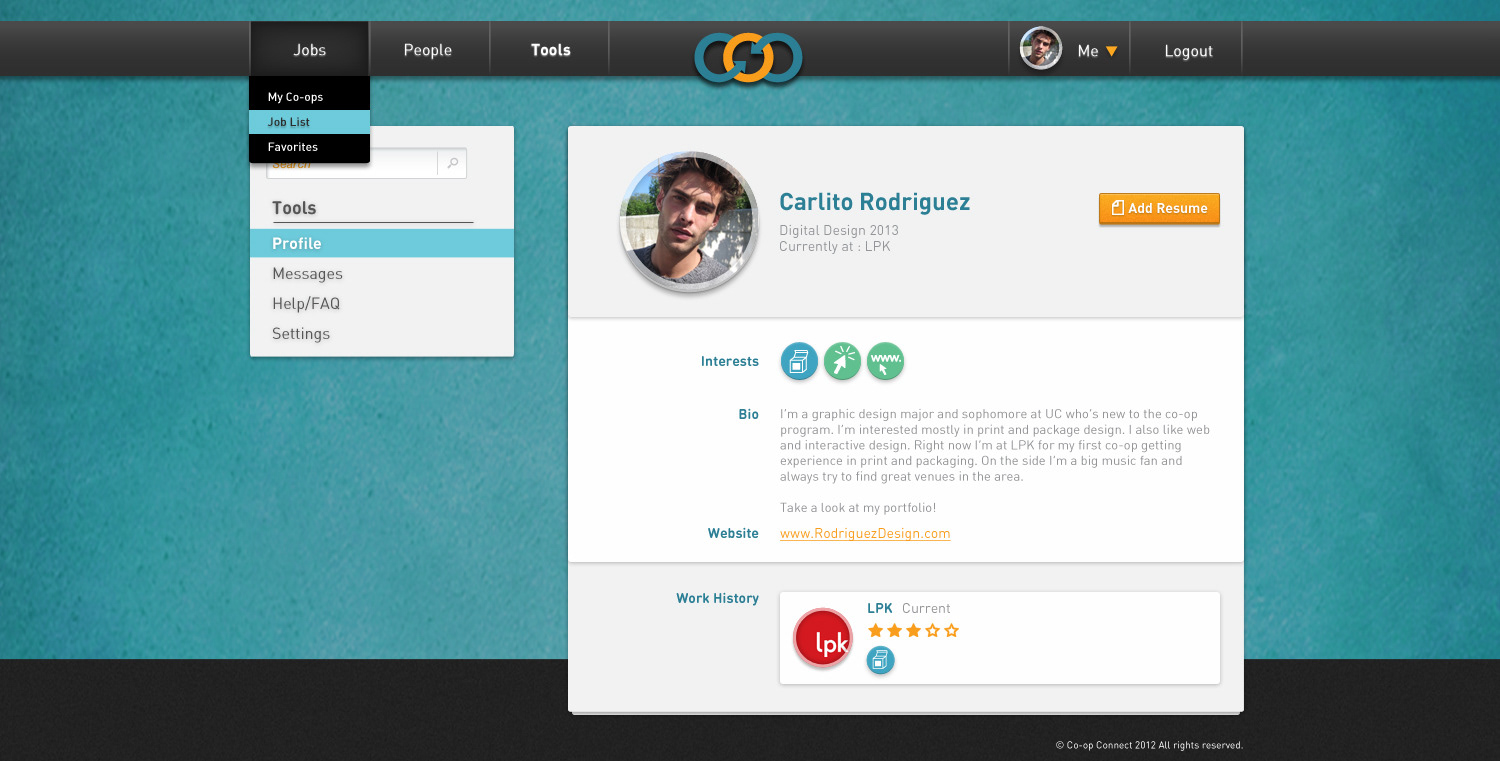The width and height of the screenshot is (1500, 761).
Task: Click the first star in LPK rating
Action: [876, 631]
